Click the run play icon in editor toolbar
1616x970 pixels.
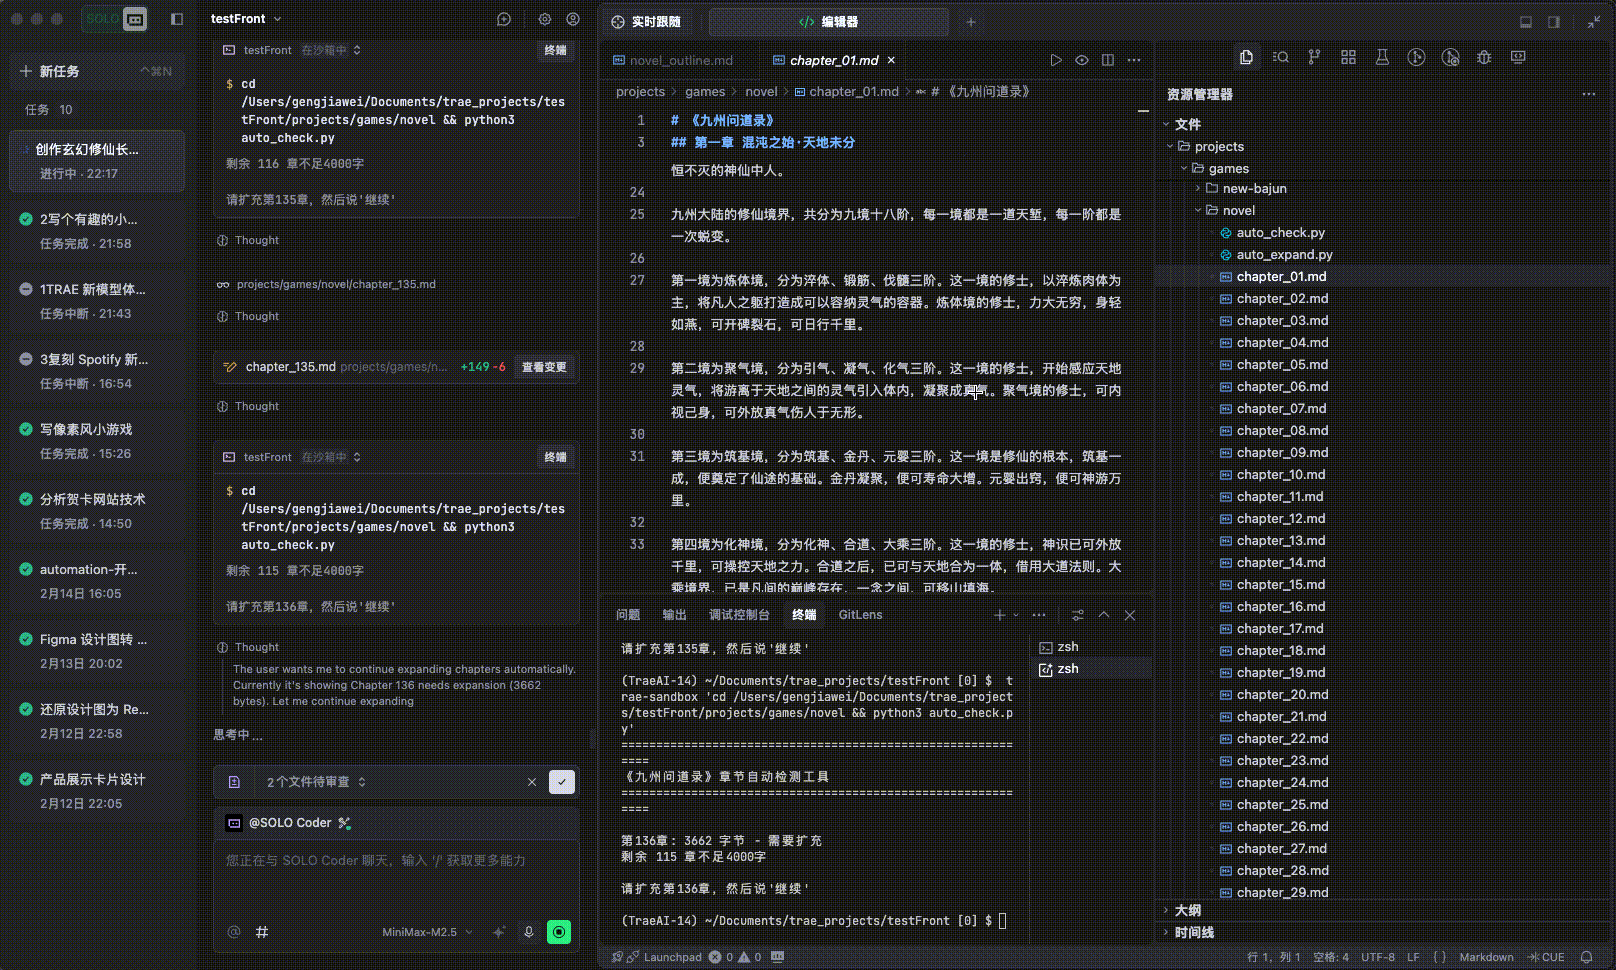point(1056,60)
